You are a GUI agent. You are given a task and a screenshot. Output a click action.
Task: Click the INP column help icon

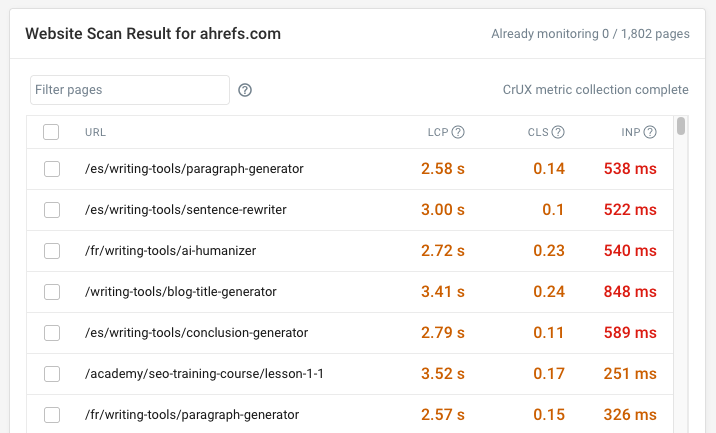pos(650,132)
